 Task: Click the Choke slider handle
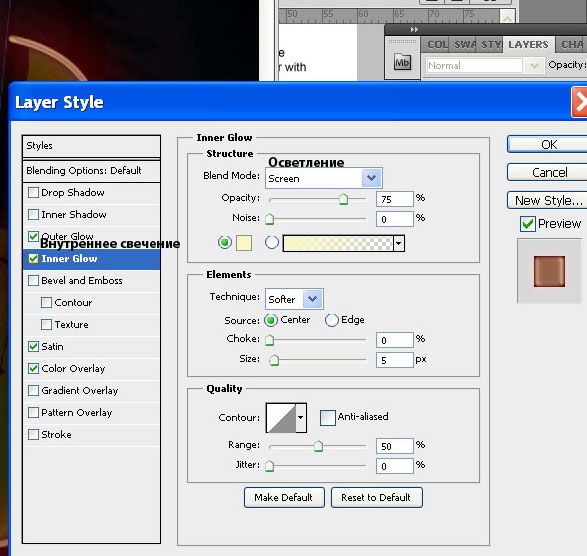click(270, 340)
